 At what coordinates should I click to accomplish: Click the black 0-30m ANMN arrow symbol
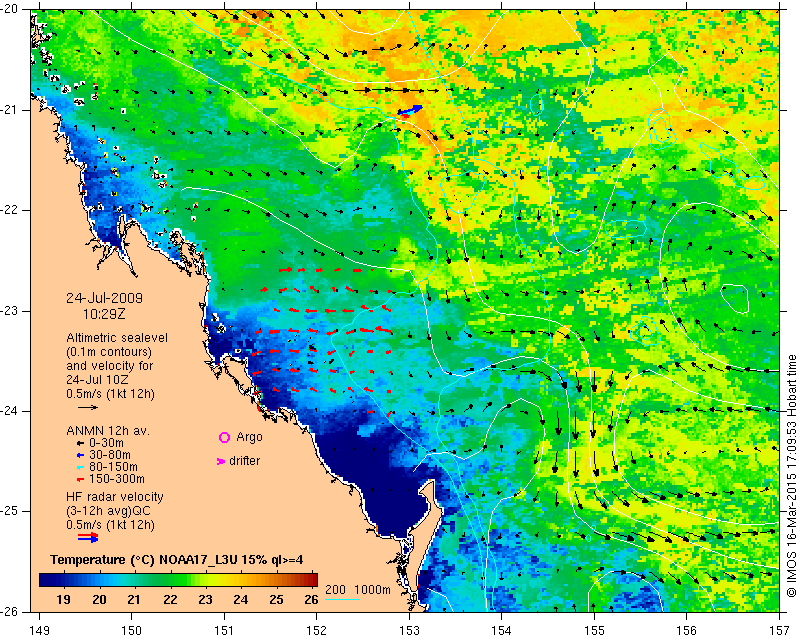[x=80, y=444]
